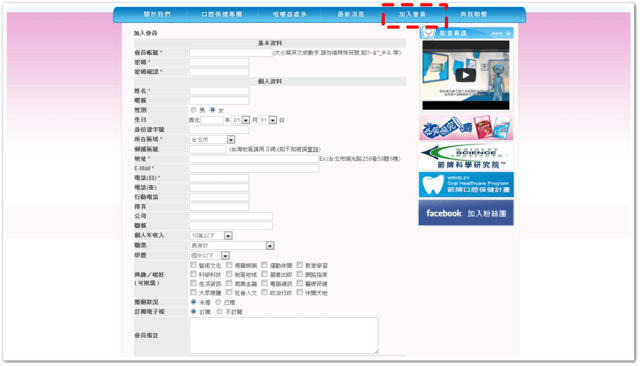Viewport: 640px width, 366px height.
Task: Click the 查詢 postal code lookup link
Action: click(313, 149)
